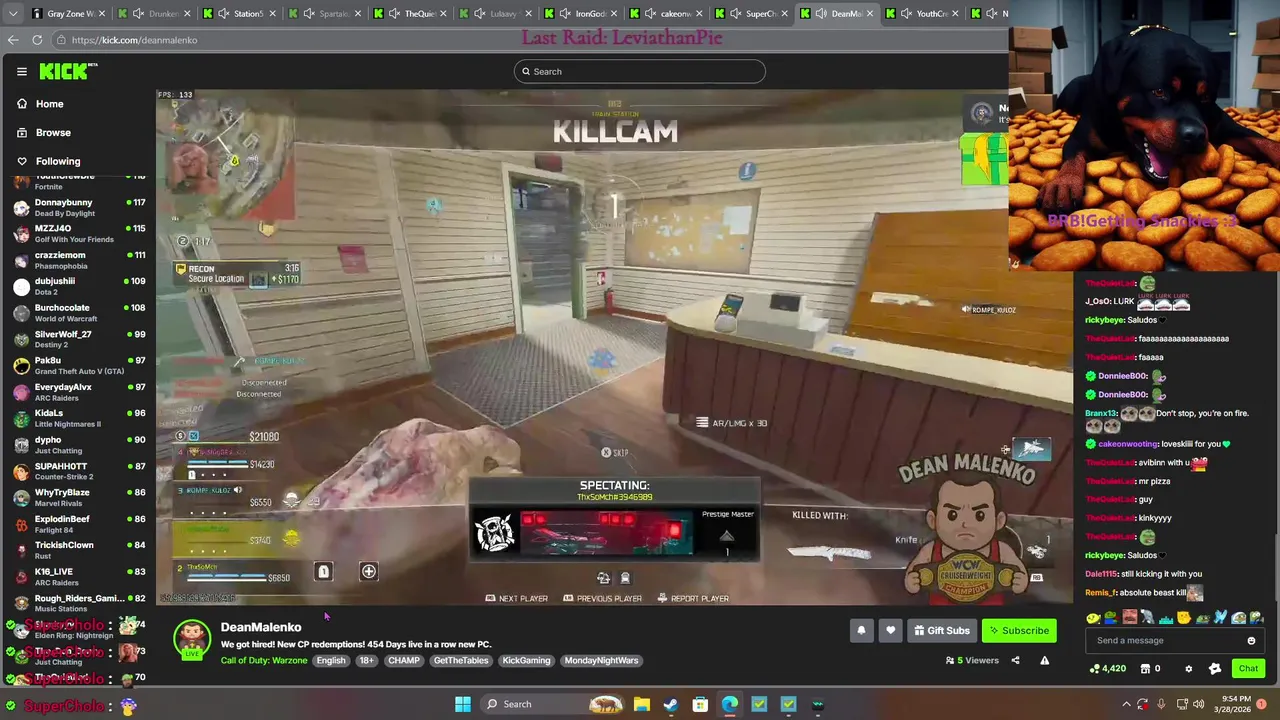Focus the Kick search box
This screenshot has width=1280, height=720.
click(x=640, y=71)
